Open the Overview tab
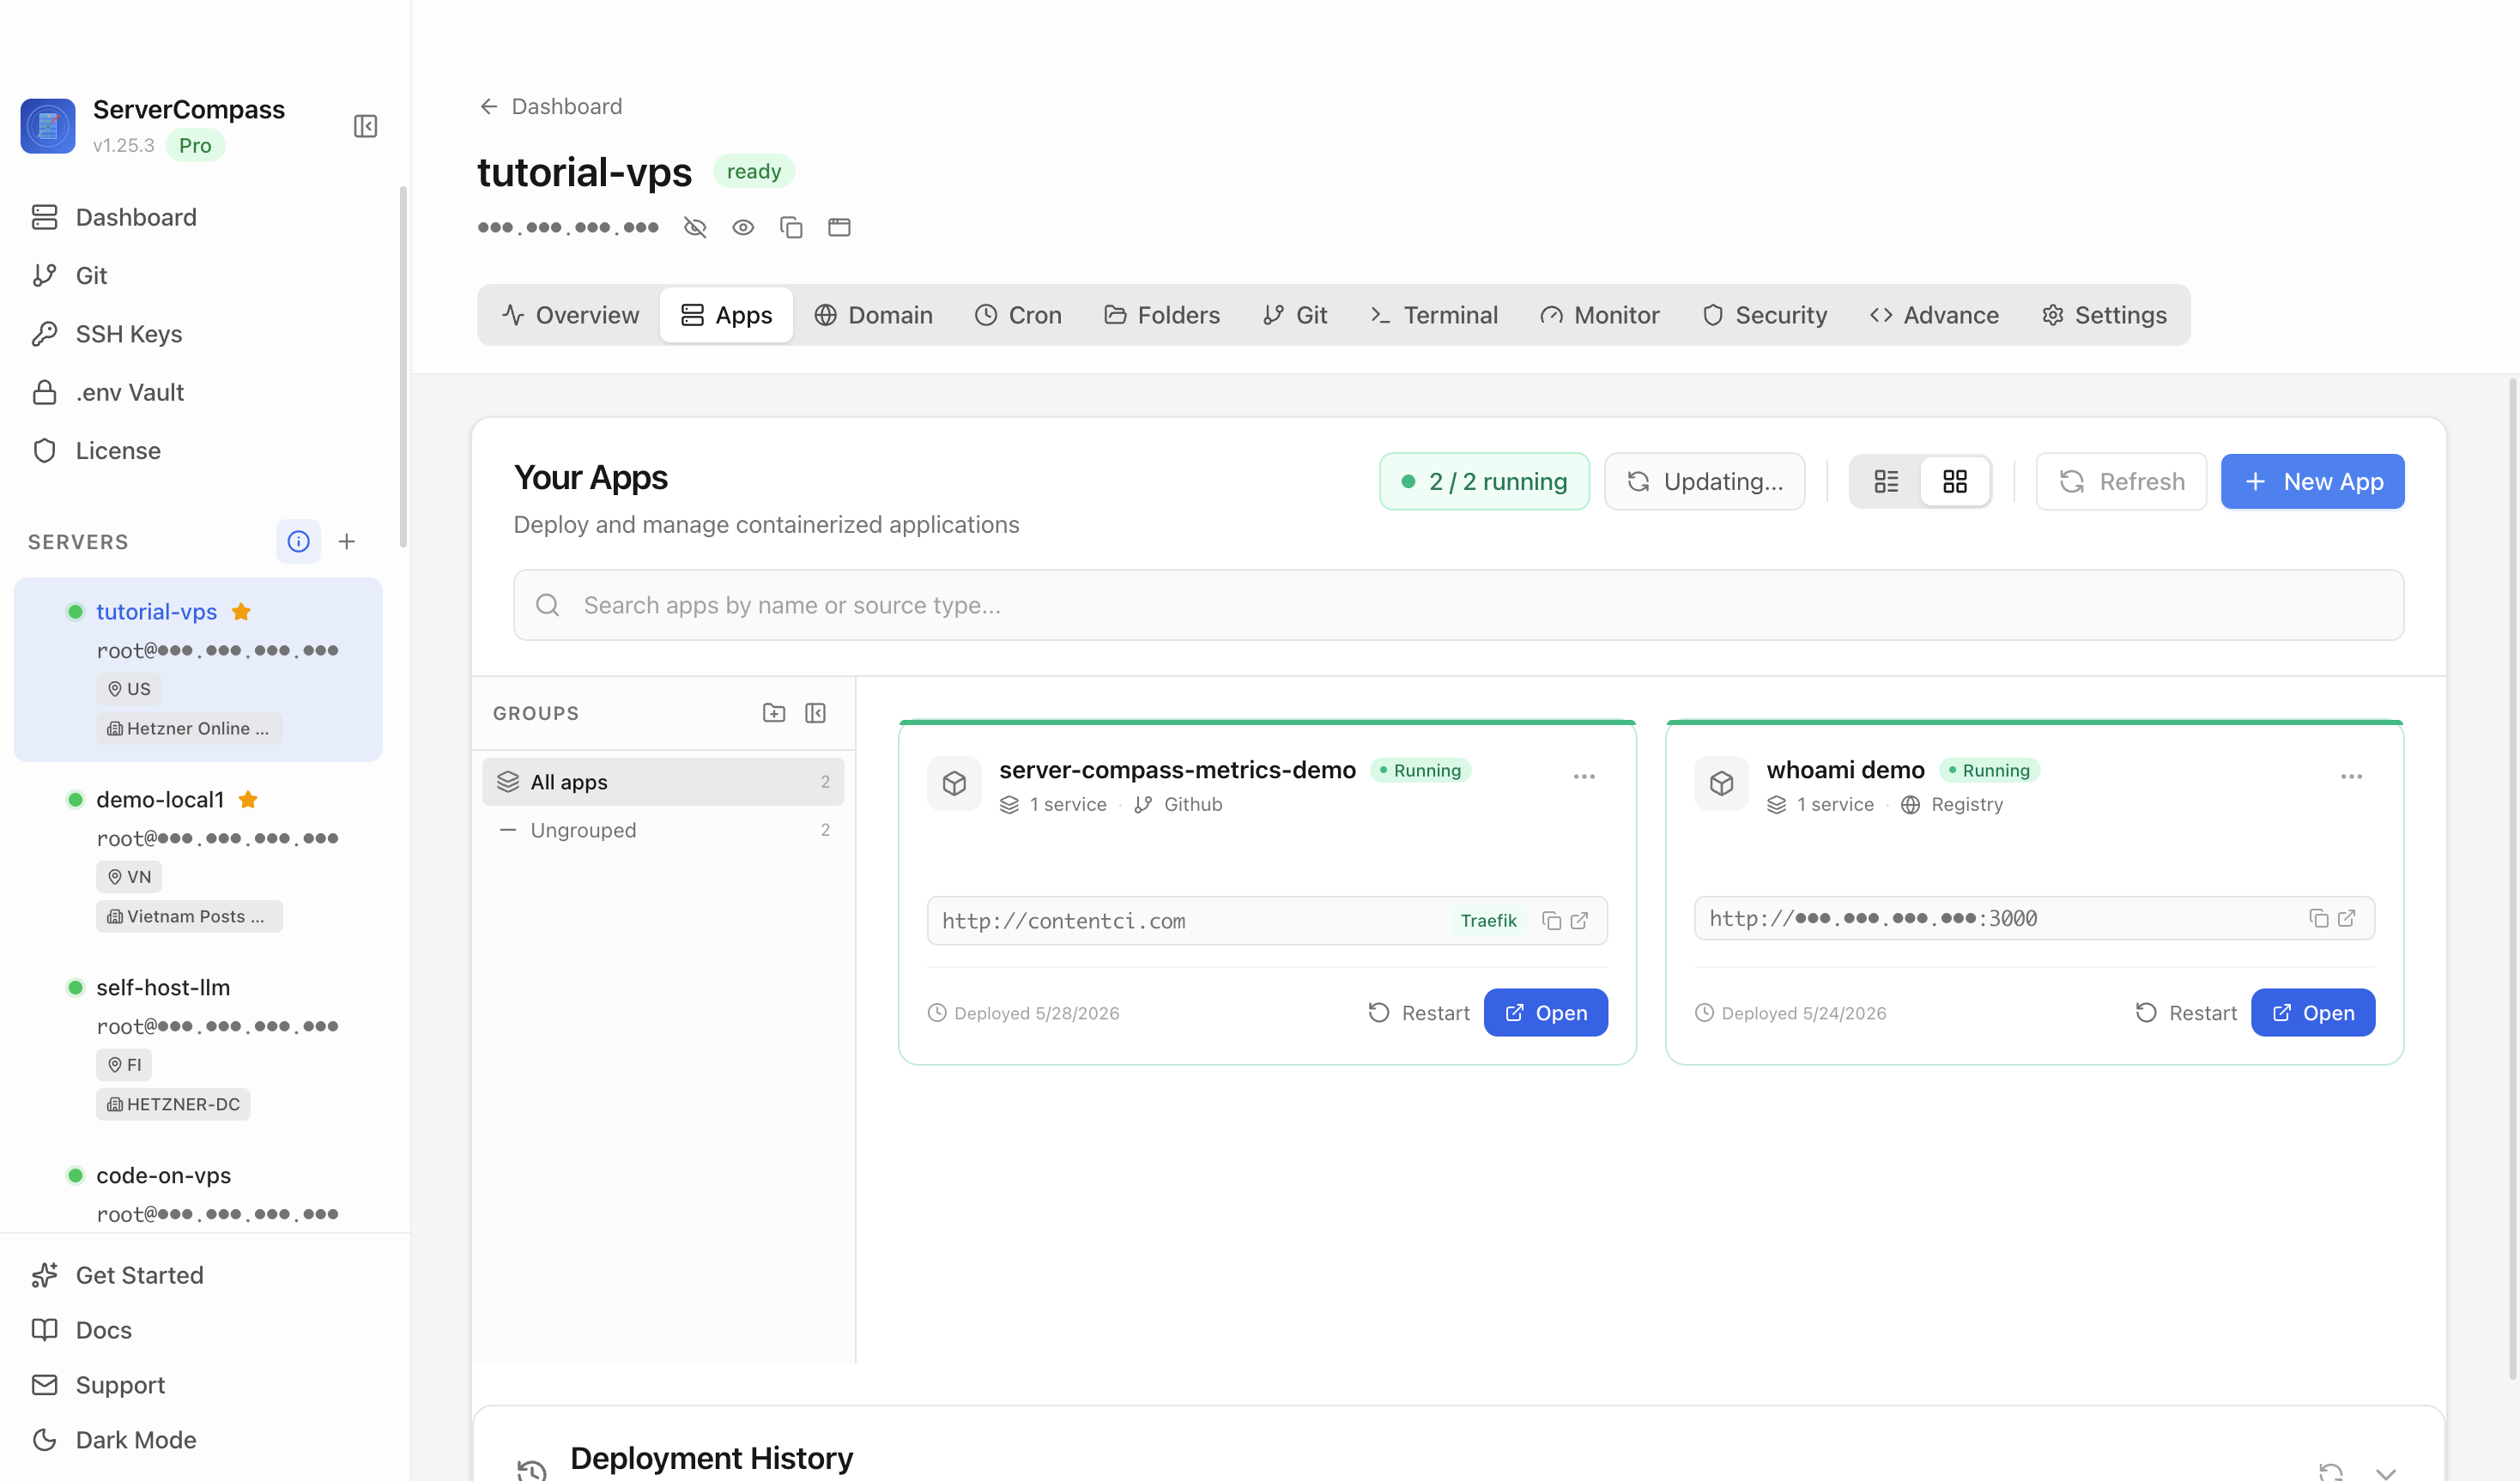The width and height of the screenshot is (2520, 1481). coord(570,315)
